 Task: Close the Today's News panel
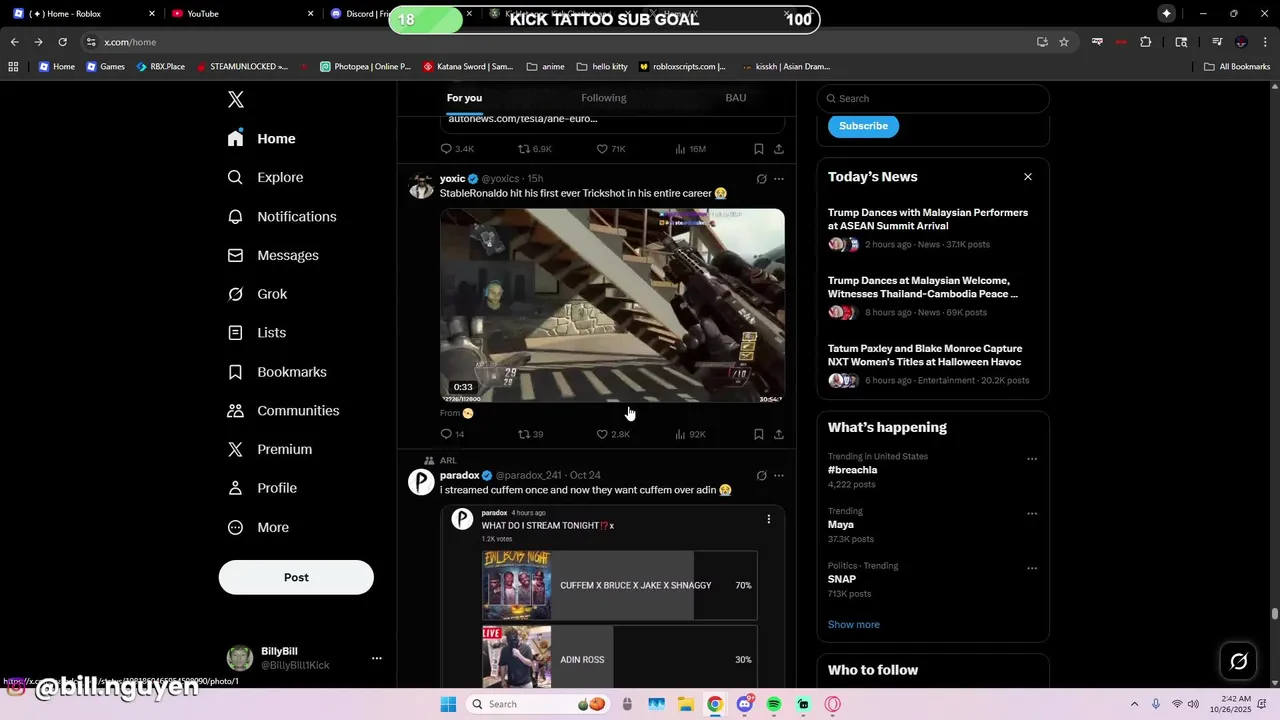[x=1027, y=177]
